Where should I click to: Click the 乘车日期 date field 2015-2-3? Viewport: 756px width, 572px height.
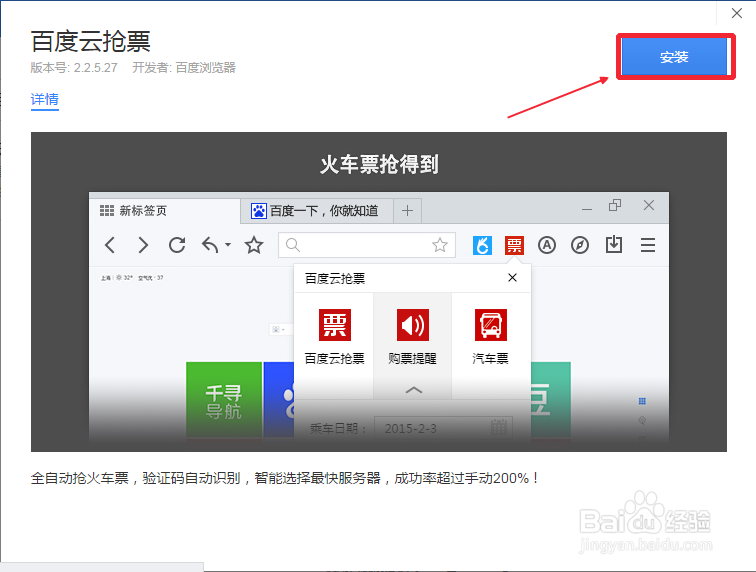pos(443,428)
